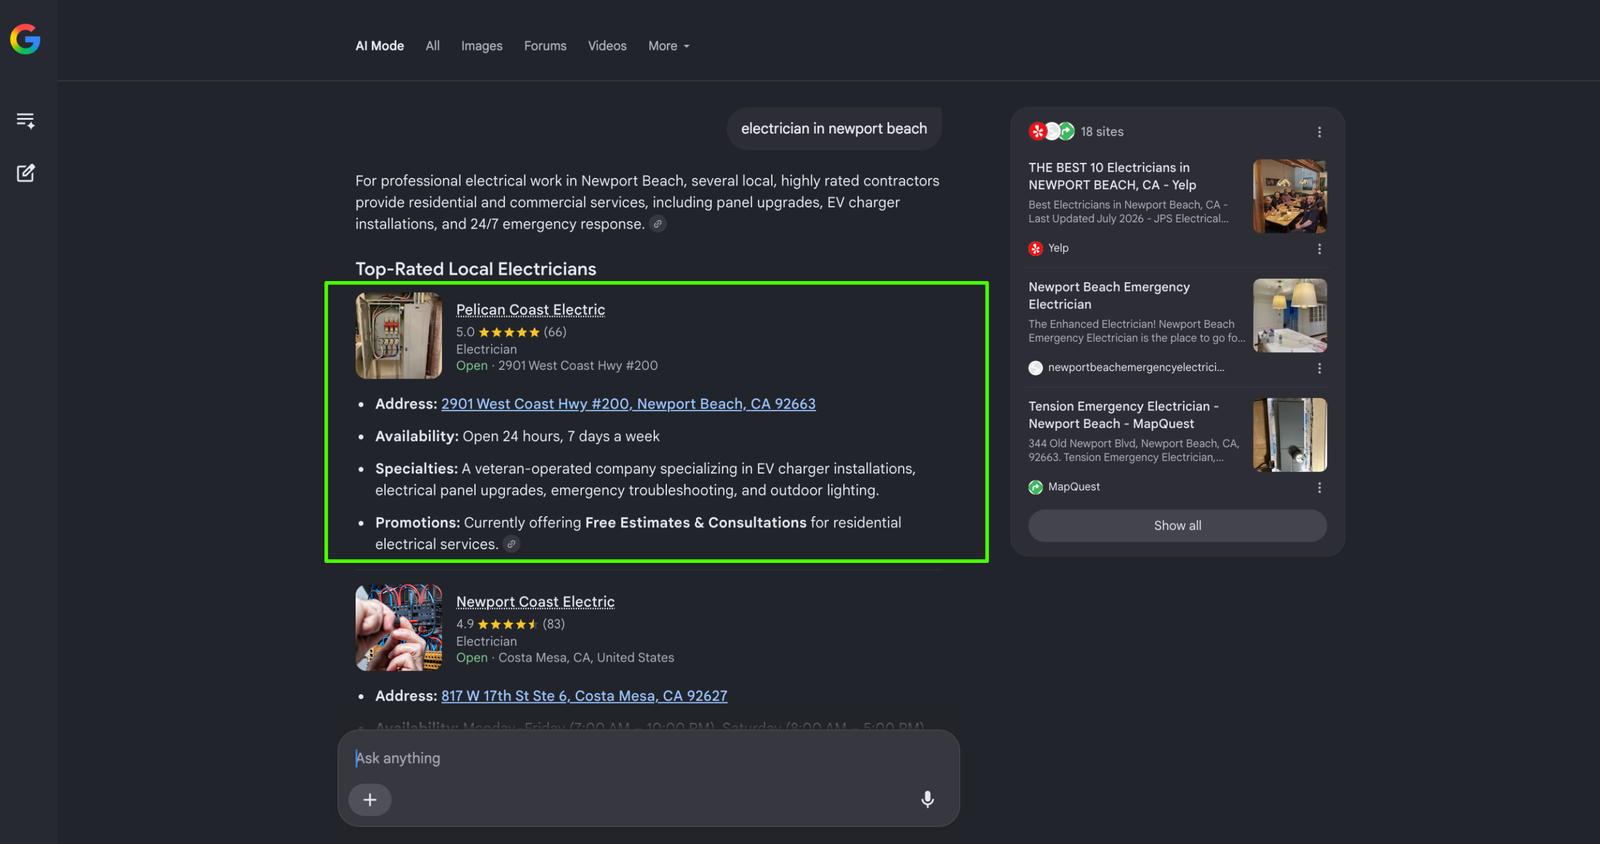Click newportbeachemergencyelectrici source label
The width and height of the screenshot is (1600, 844).
(x=1136, y=368)
